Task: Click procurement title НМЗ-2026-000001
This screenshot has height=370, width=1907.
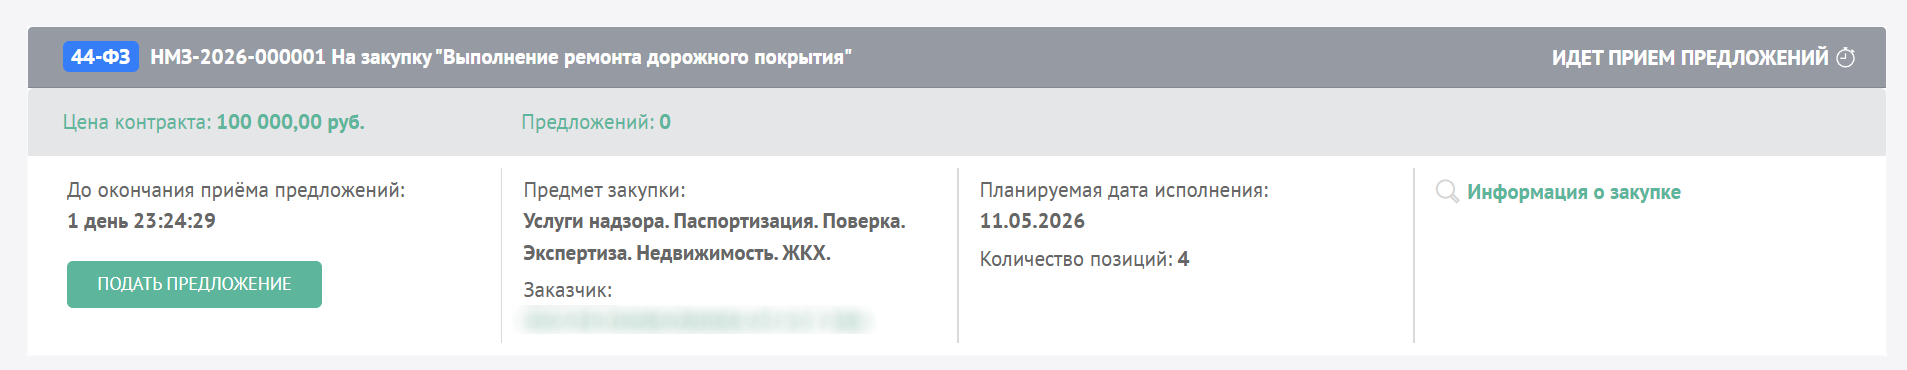Action: pyautogui.click(x=501, y=57)
